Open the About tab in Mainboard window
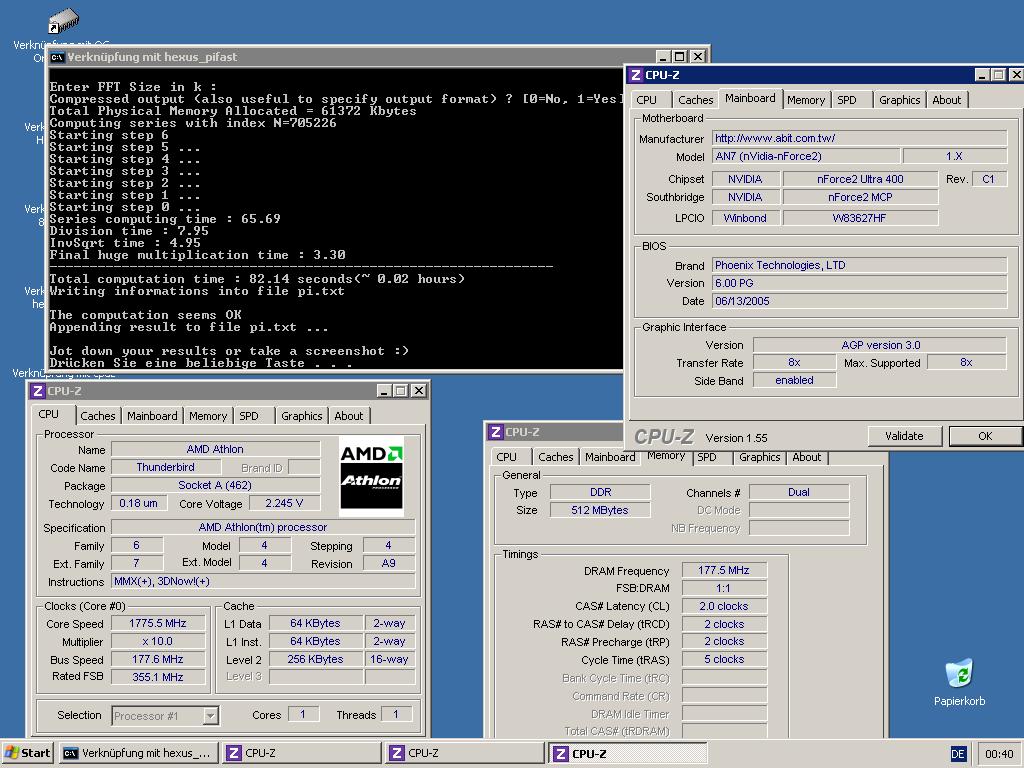Image resolution: width=1024 pixels, height=768 pixels. tap(946, 100)
